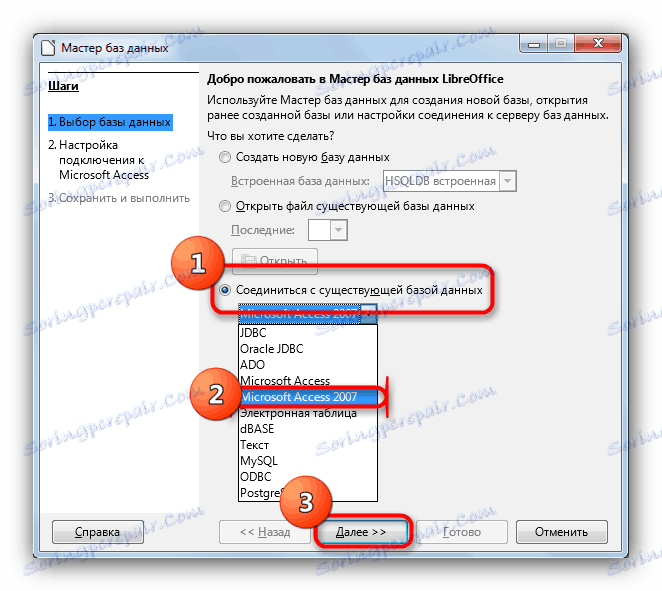Click the 'Отменить' button
This screenshot has width=662, height=591.
(x=562, y=532)
